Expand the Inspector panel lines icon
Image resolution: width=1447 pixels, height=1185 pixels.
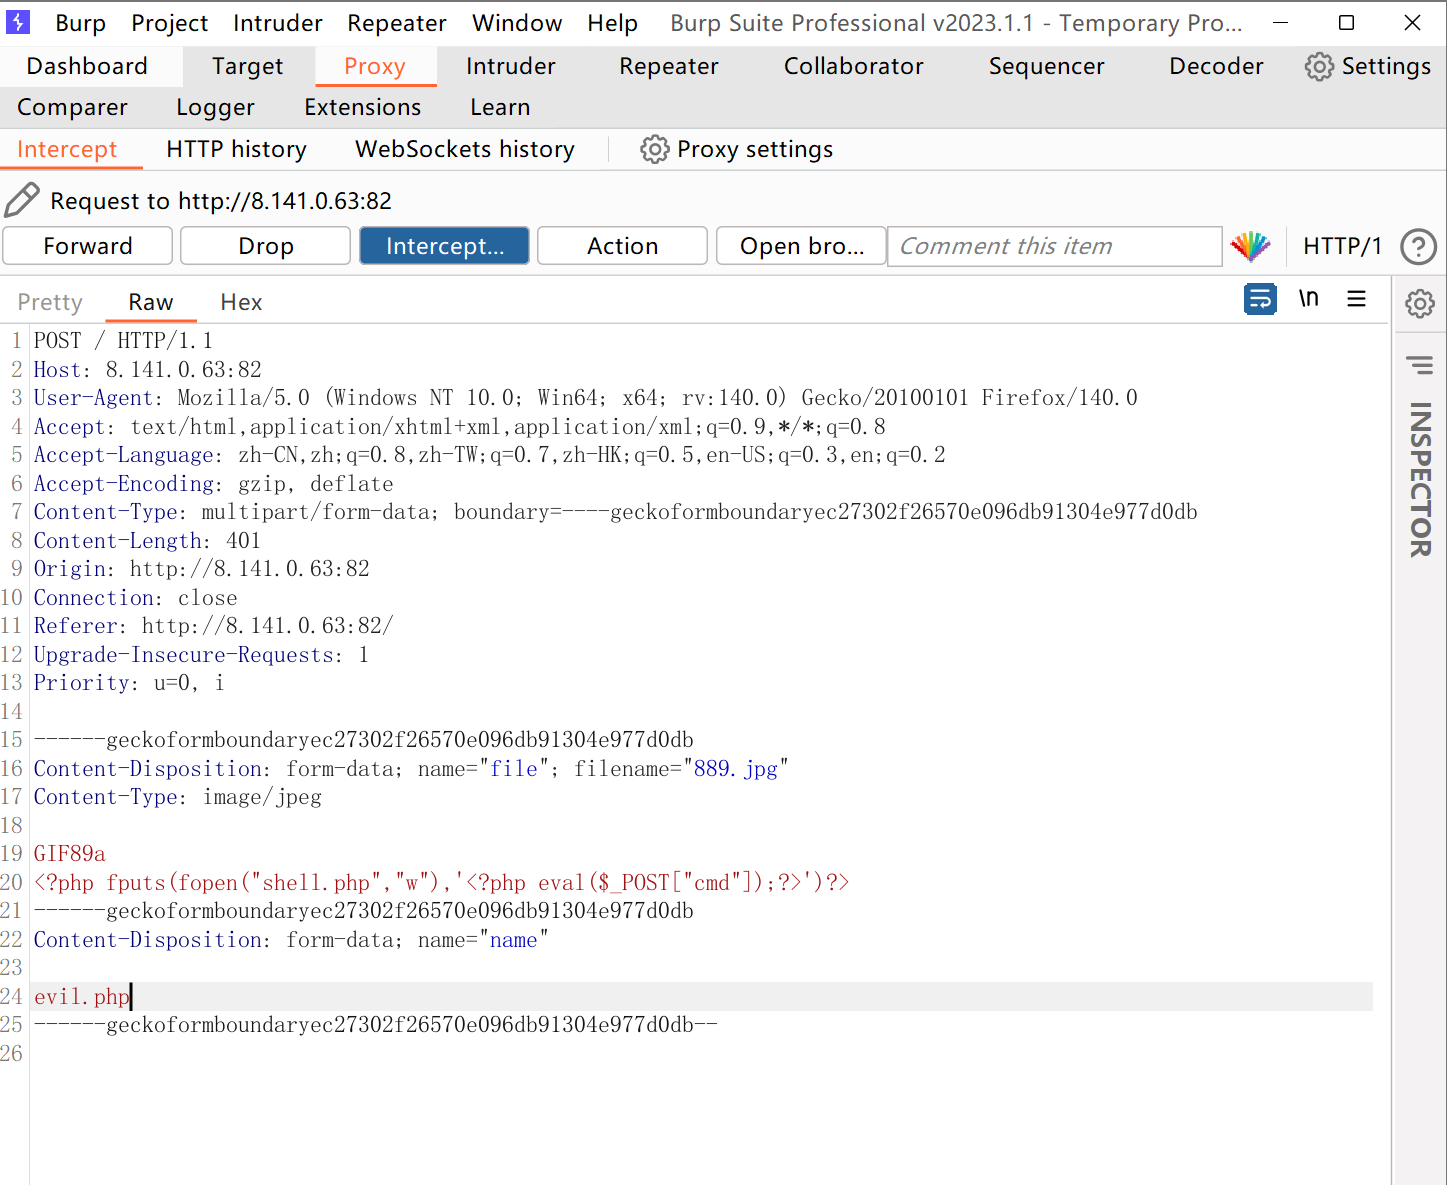click(x=1419, y=365)
